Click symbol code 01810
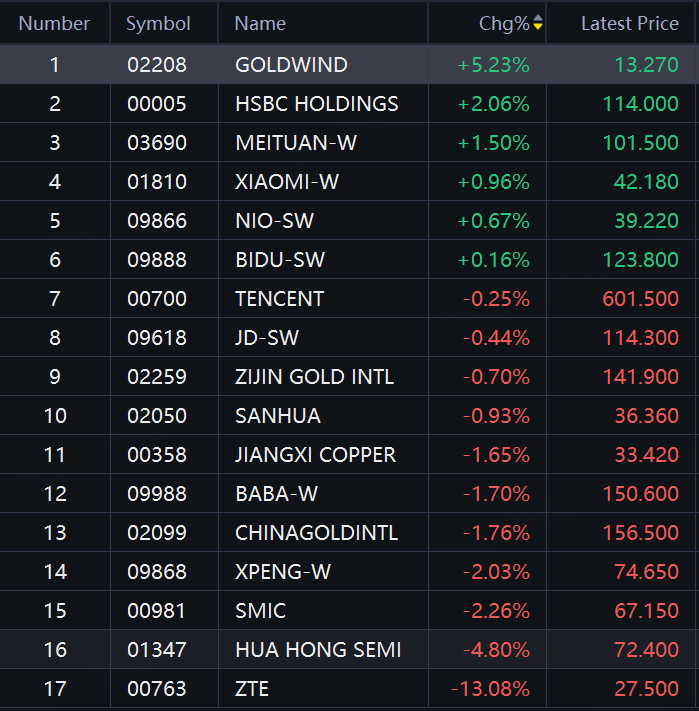The image size is (699, 711). click(157, 182)
